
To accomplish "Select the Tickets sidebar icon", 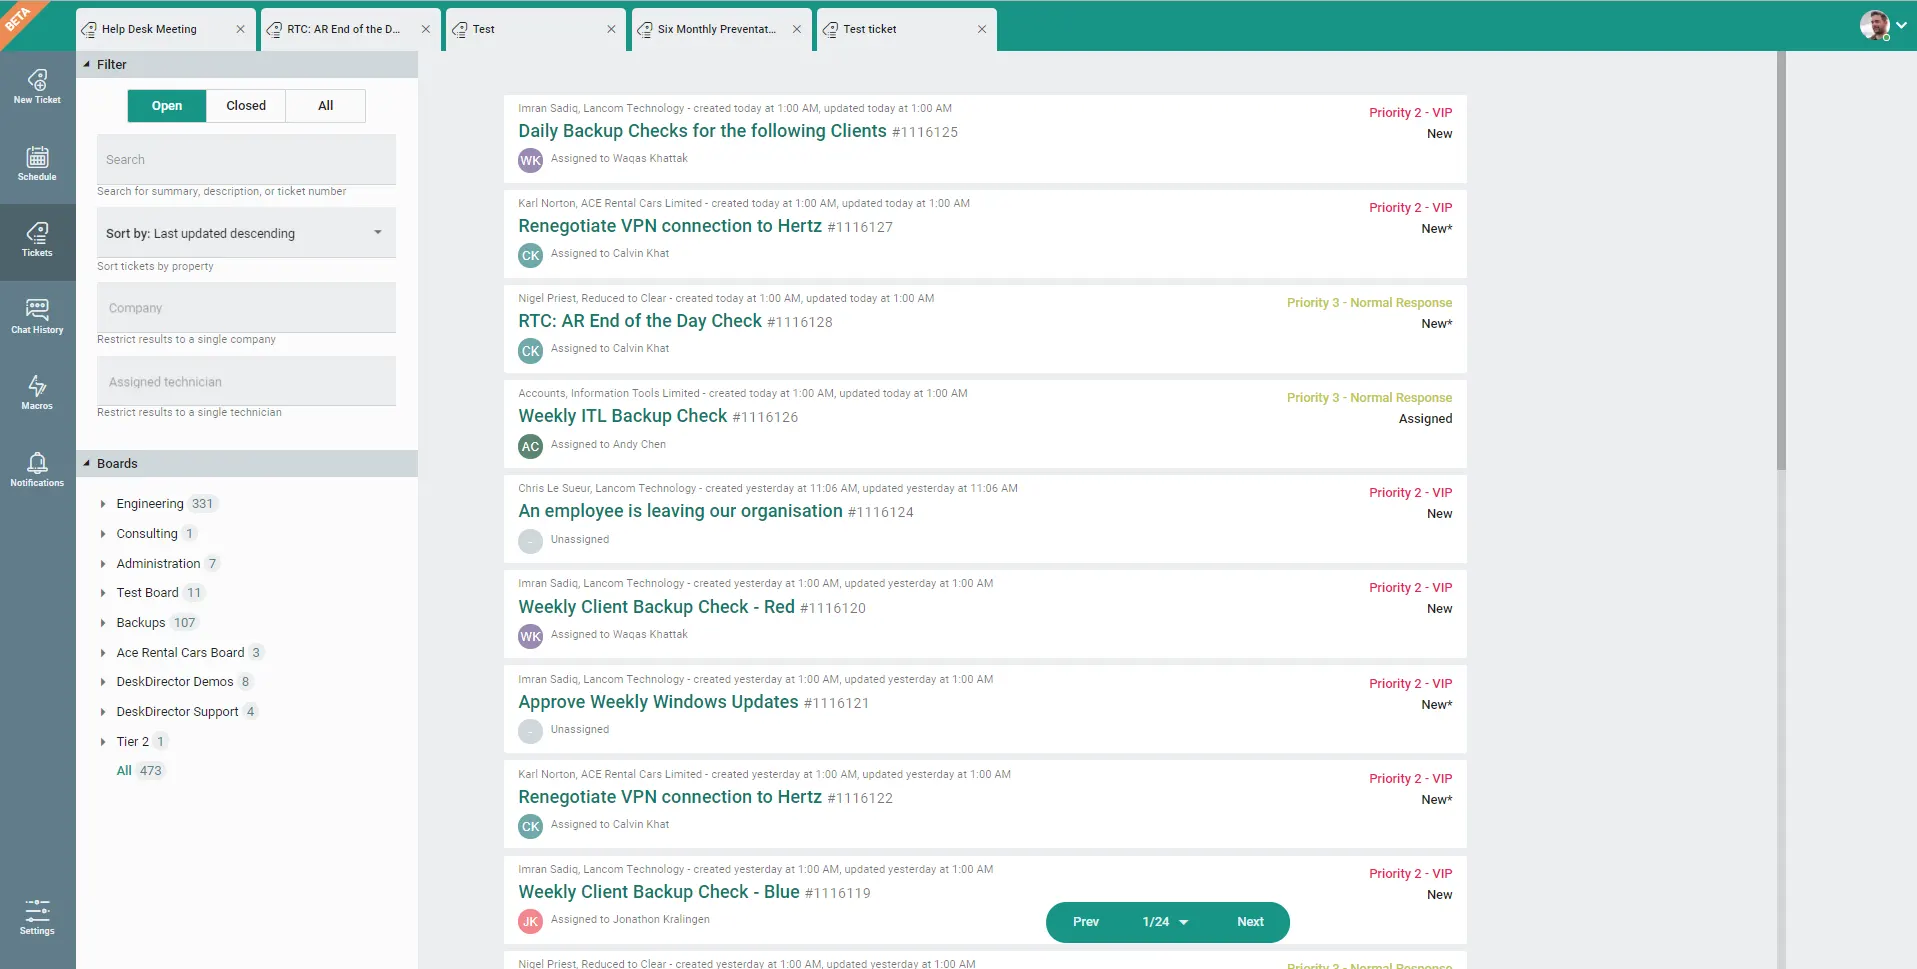I will coord(37,240).
